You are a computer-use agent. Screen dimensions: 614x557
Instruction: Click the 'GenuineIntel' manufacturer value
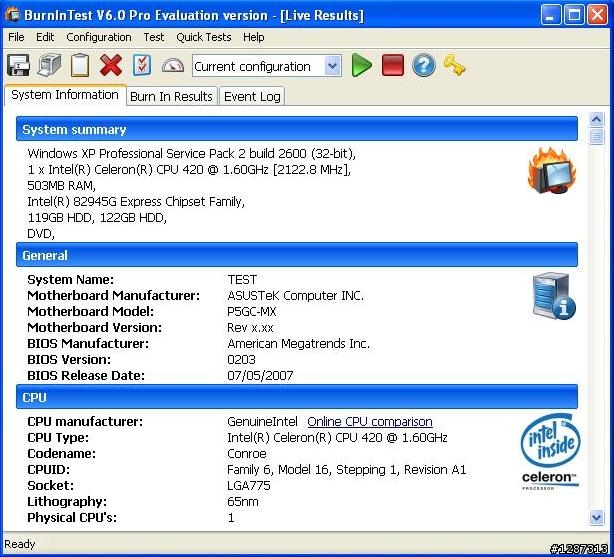[262, 421]
